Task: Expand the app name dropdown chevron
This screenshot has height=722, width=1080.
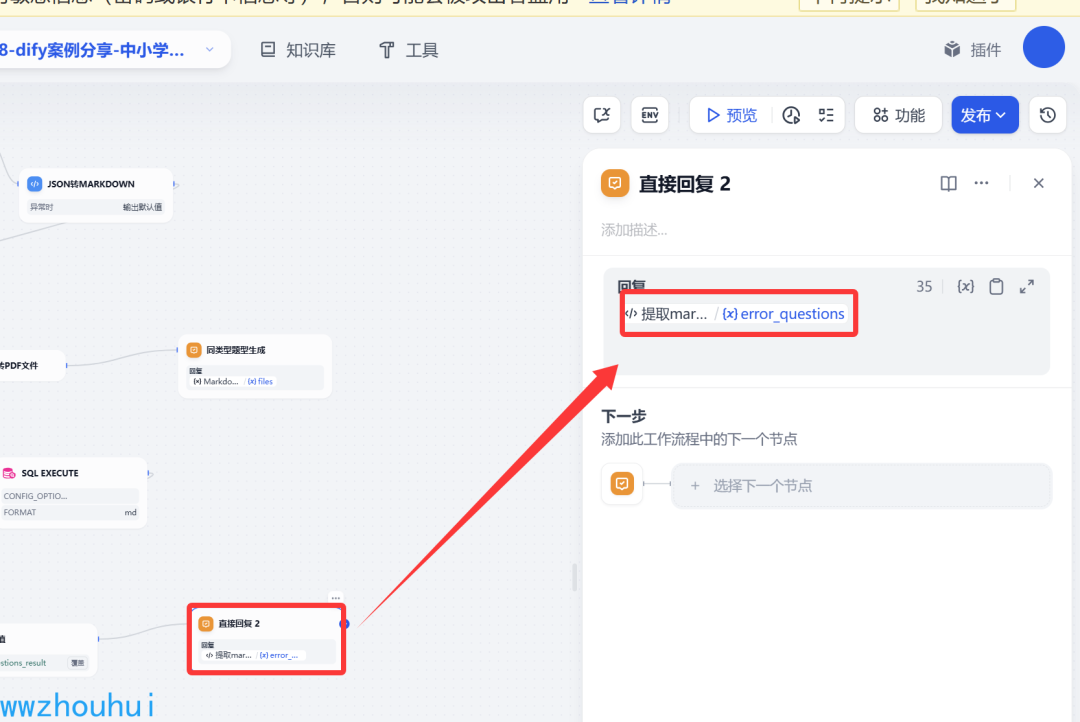Action: click(x=209, y=50)
